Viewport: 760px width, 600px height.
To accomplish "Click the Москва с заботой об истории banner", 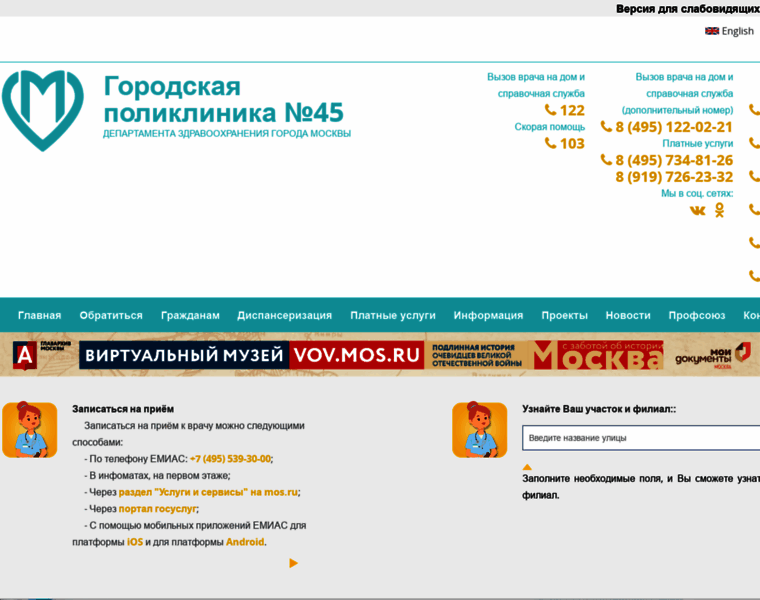I will (598, 355).
